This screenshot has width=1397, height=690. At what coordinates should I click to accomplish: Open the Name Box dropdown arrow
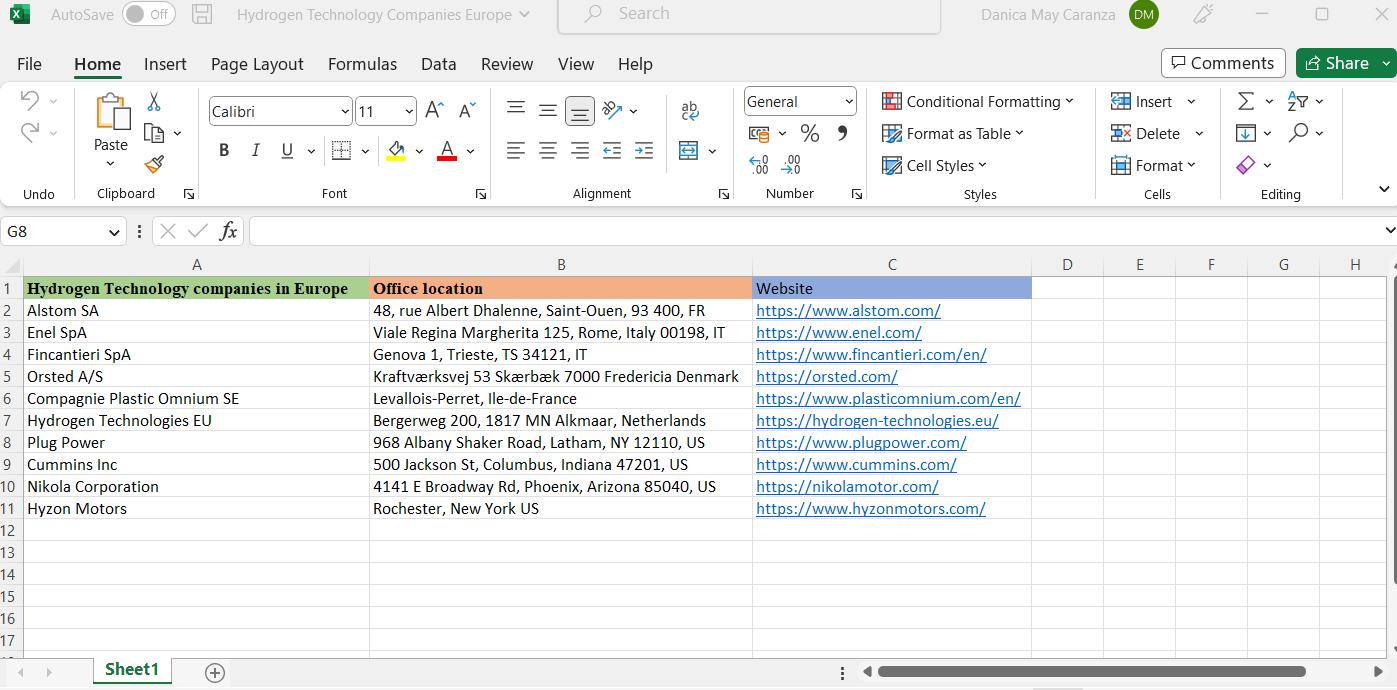click(x=114, y=232)
